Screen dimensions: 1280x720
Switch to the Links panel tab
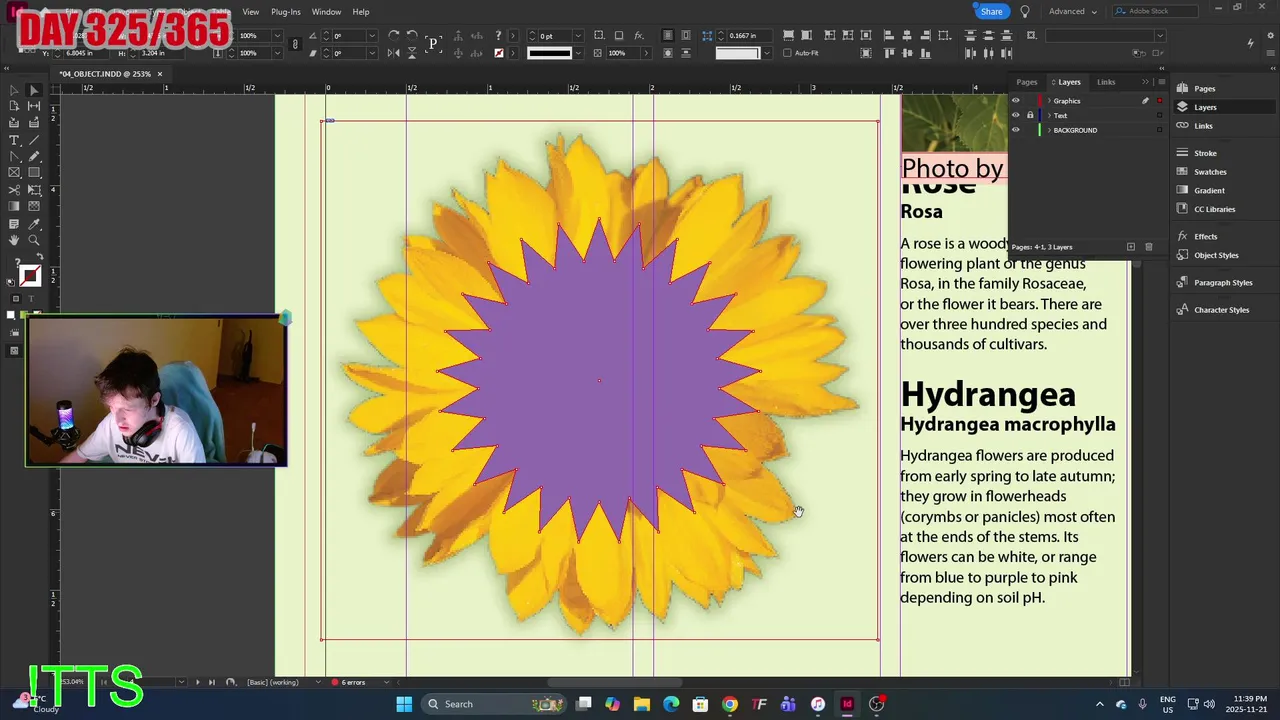[x=1106, y=82]
